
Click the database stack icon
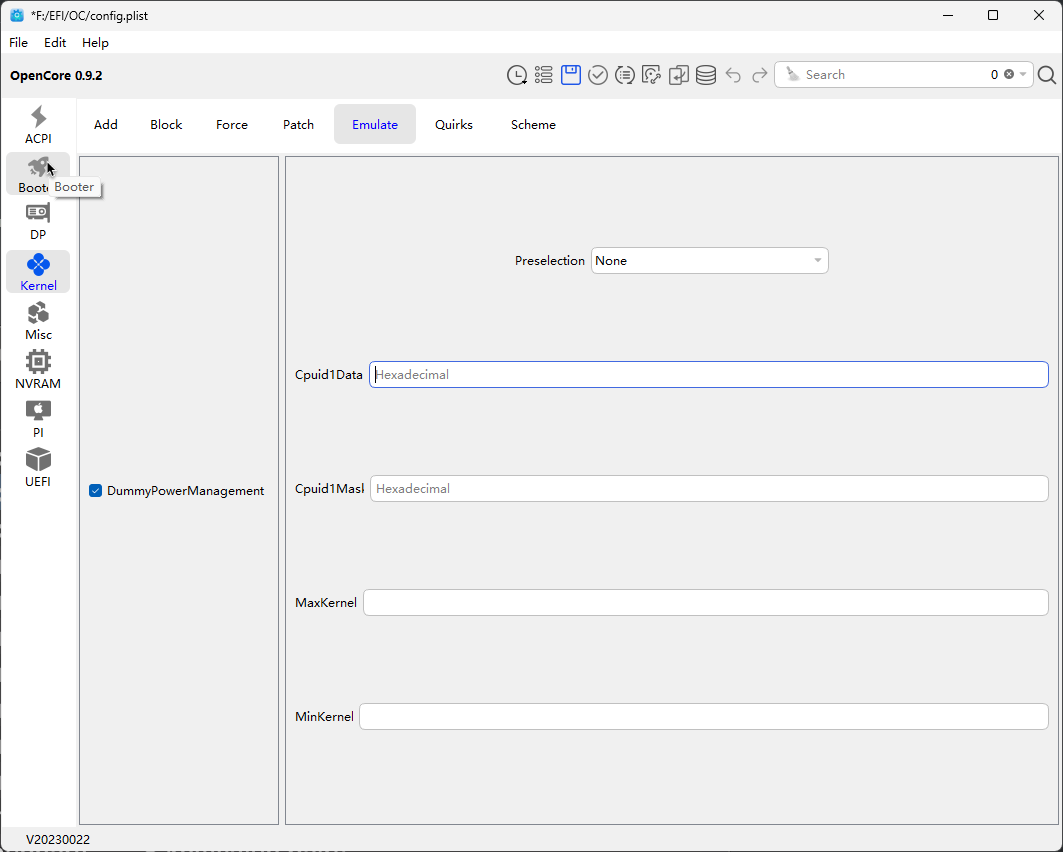(706, 75)
